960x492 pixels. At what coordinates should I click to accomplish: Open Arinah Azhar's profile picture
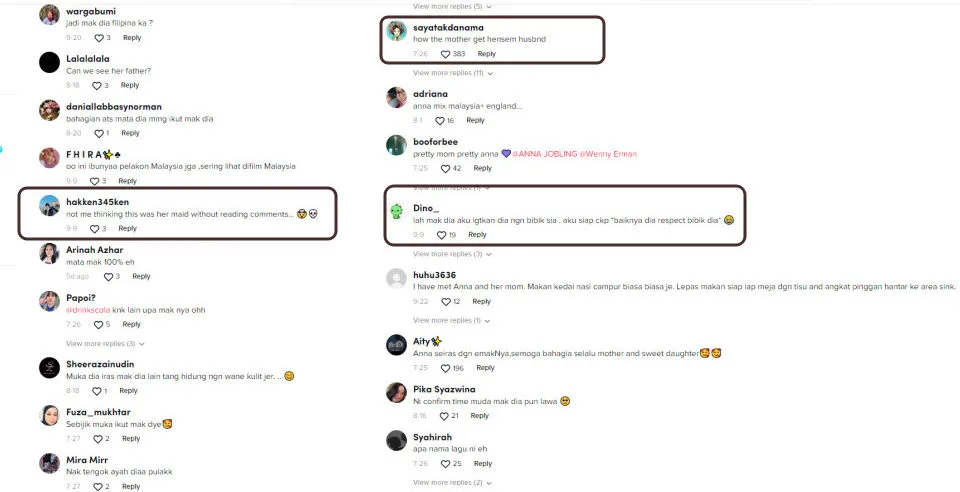tap(49, 254)
